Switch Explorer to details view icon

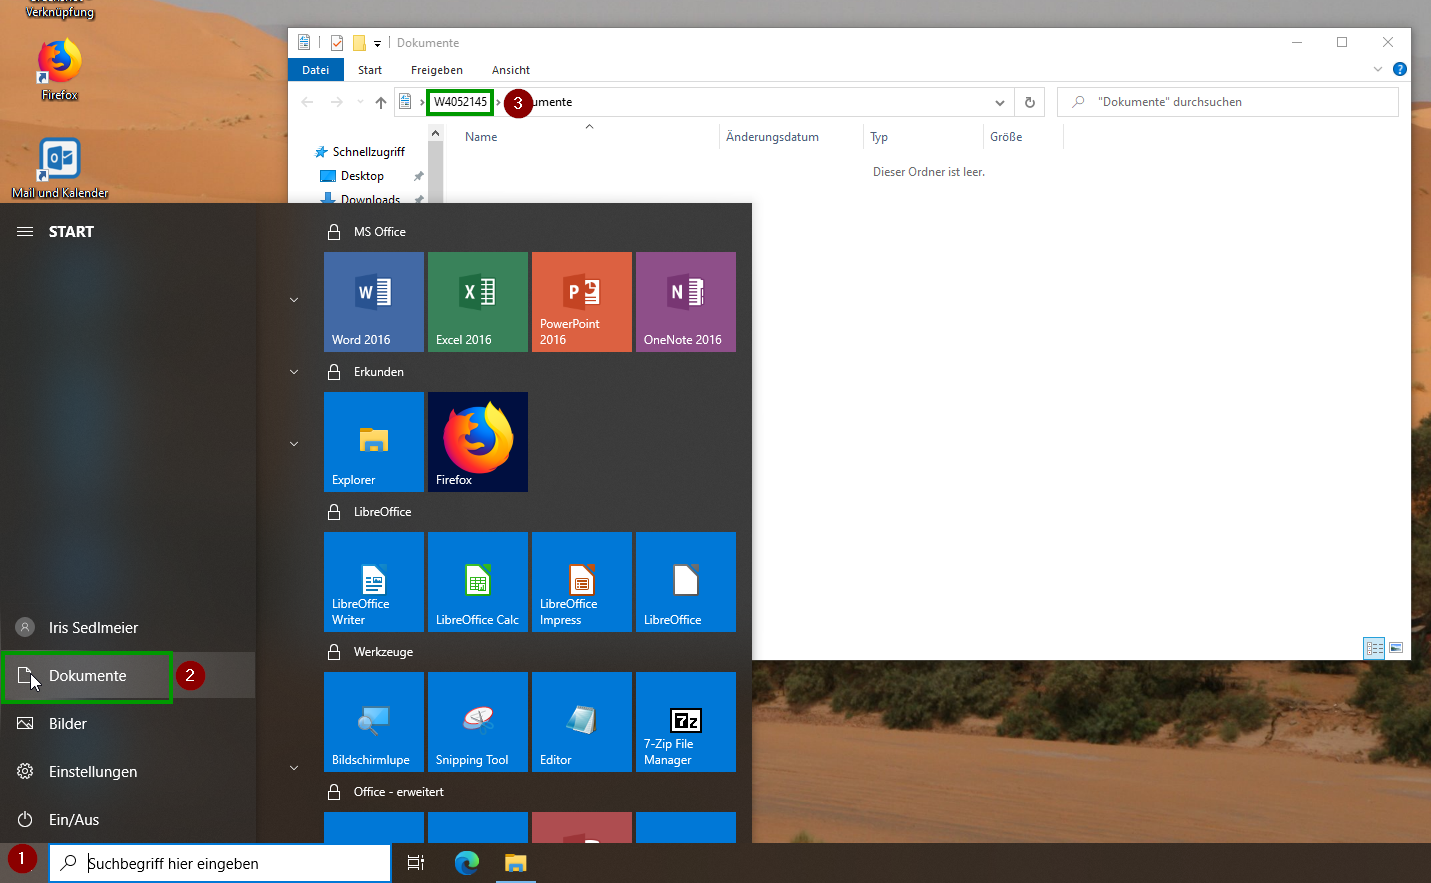coord(1375,648)
